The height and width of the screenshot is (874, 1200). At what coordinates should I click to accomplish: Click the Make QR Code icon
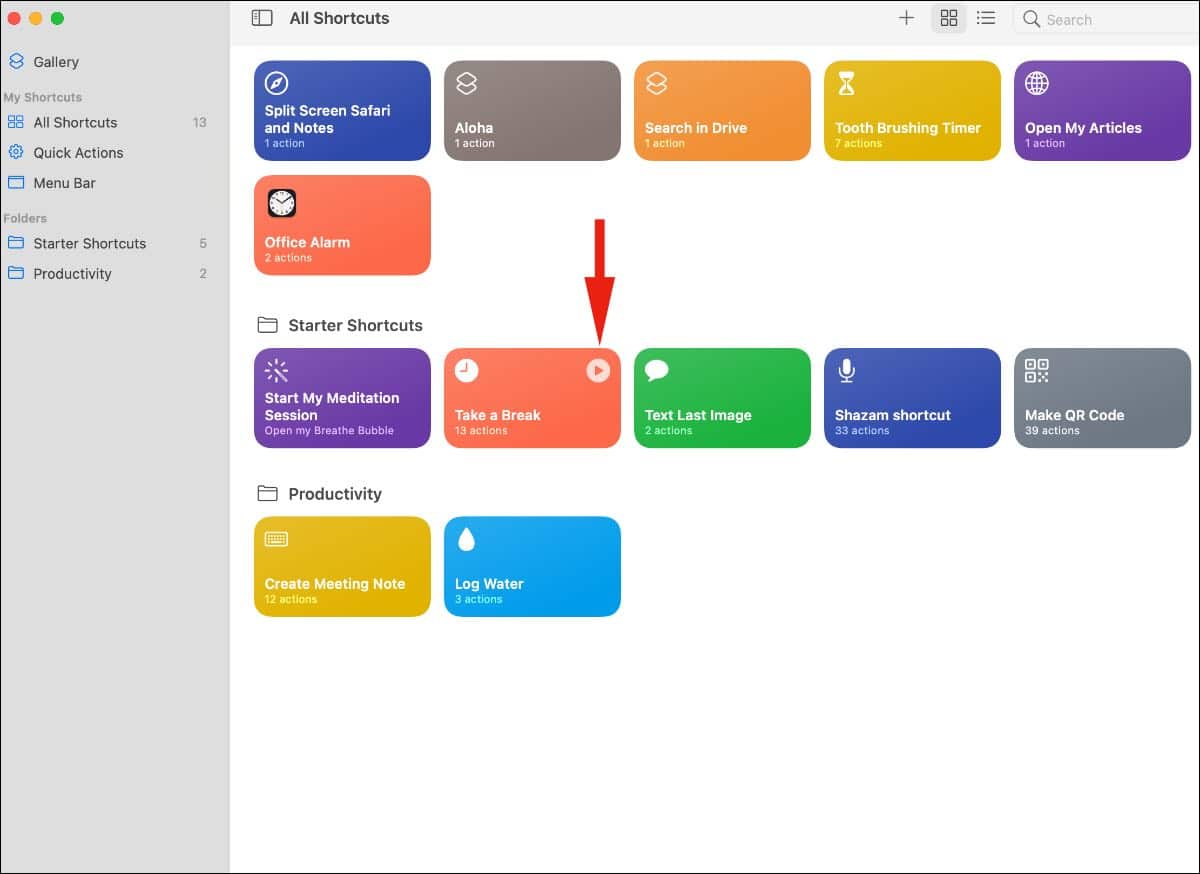[x=1037, y=371]
